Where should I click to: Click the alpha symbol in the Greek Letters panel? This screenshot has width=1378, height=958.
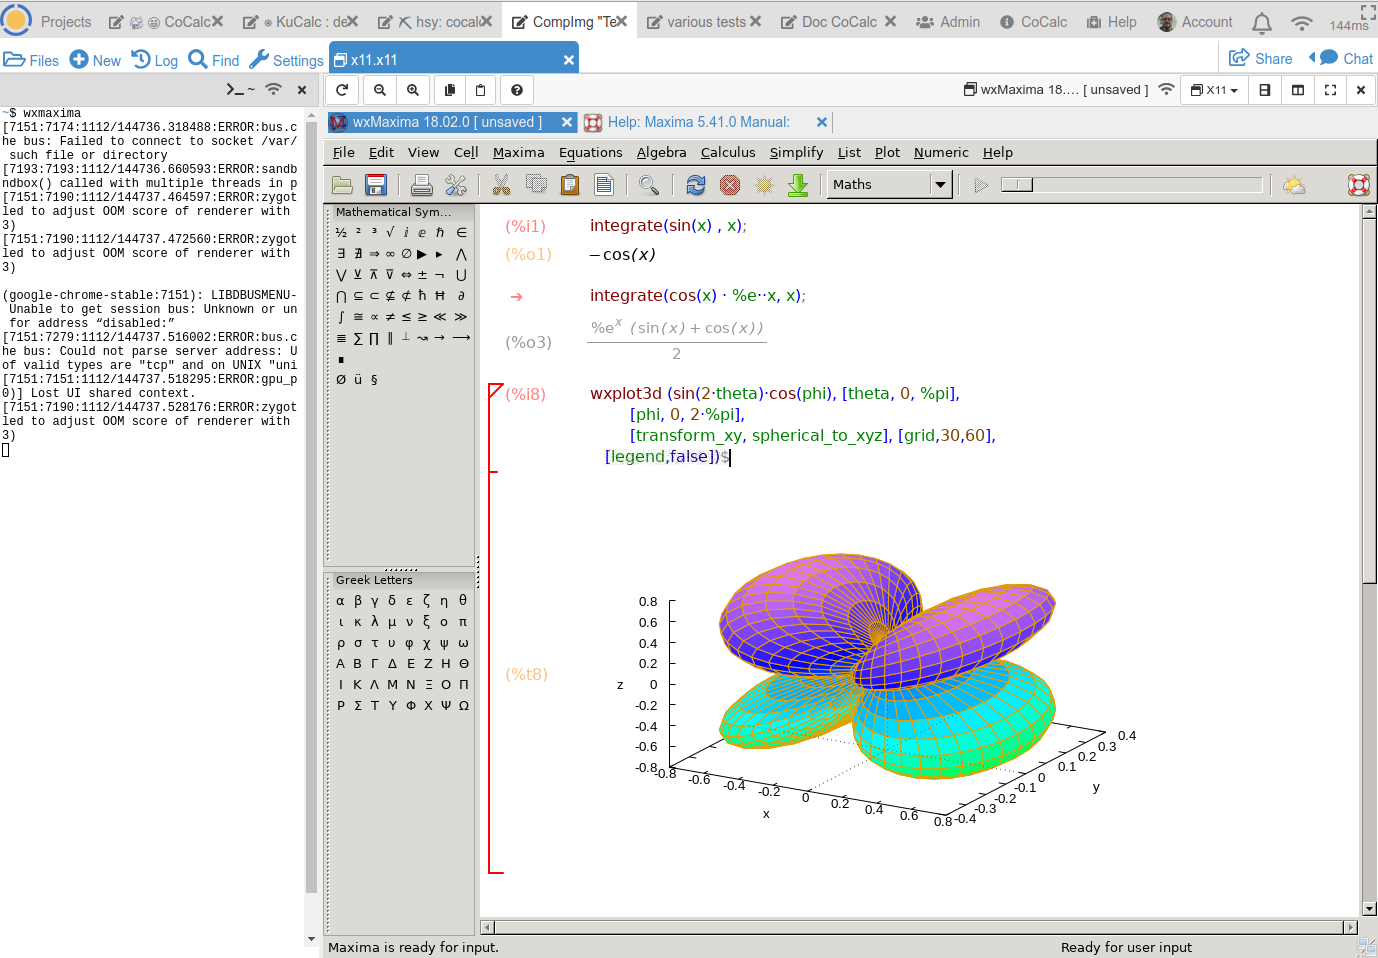click(340, 600)
